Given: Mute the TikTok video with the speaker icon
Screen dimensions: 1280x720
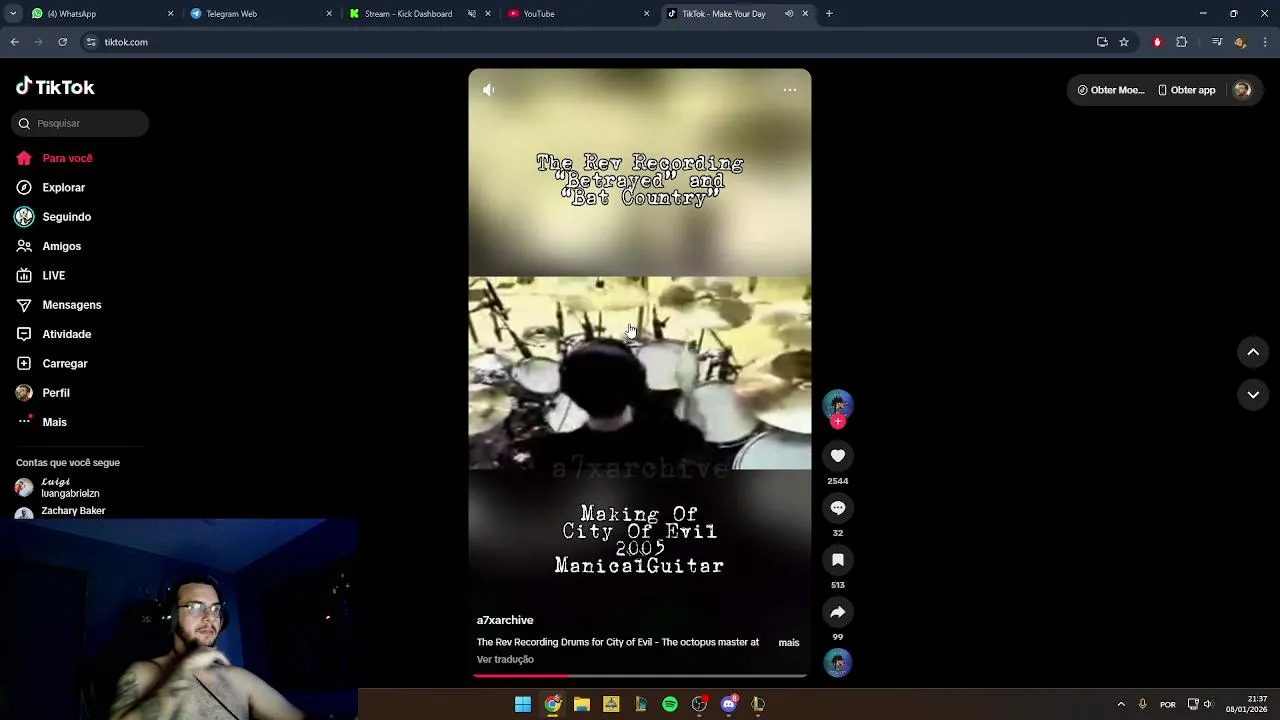Looking at the screenshot, I should pyautogui.click(x=488, y=90).
